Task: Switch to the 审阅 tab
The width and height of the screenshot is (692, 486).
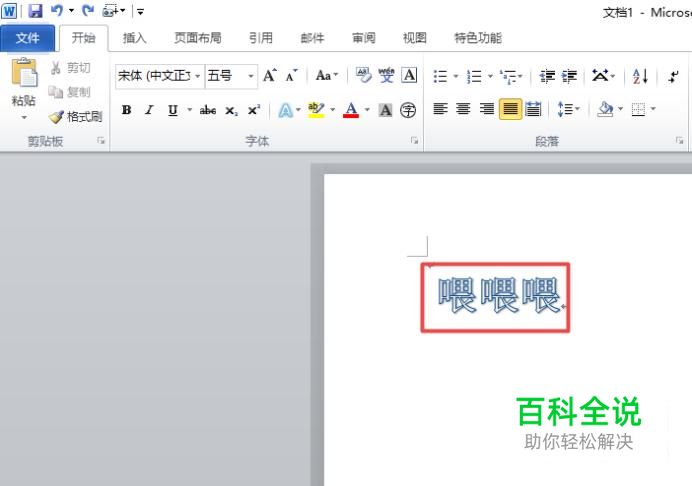Action: (363, 38)
